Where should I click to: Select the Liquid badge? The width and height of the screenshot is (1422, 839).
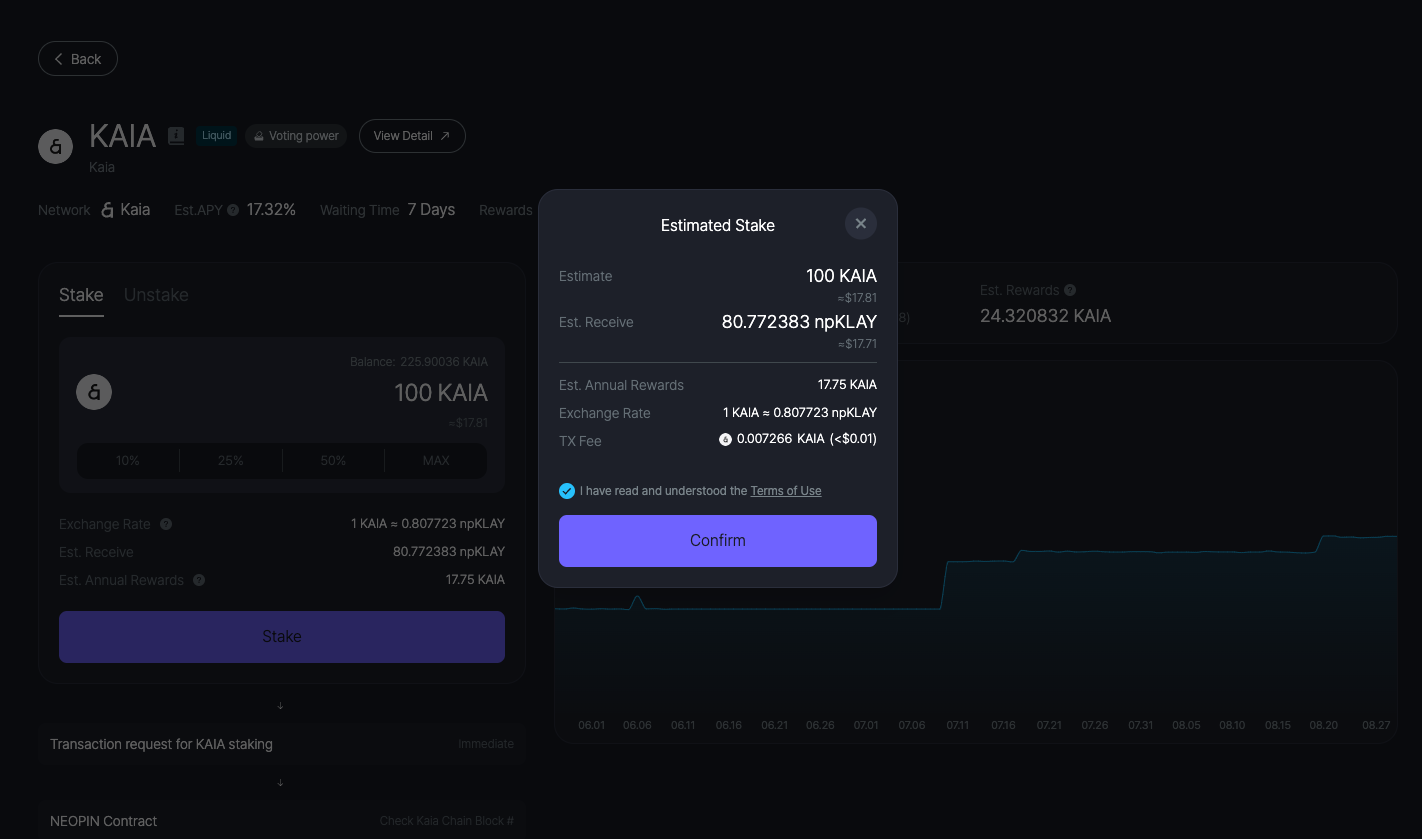[216, 136]
